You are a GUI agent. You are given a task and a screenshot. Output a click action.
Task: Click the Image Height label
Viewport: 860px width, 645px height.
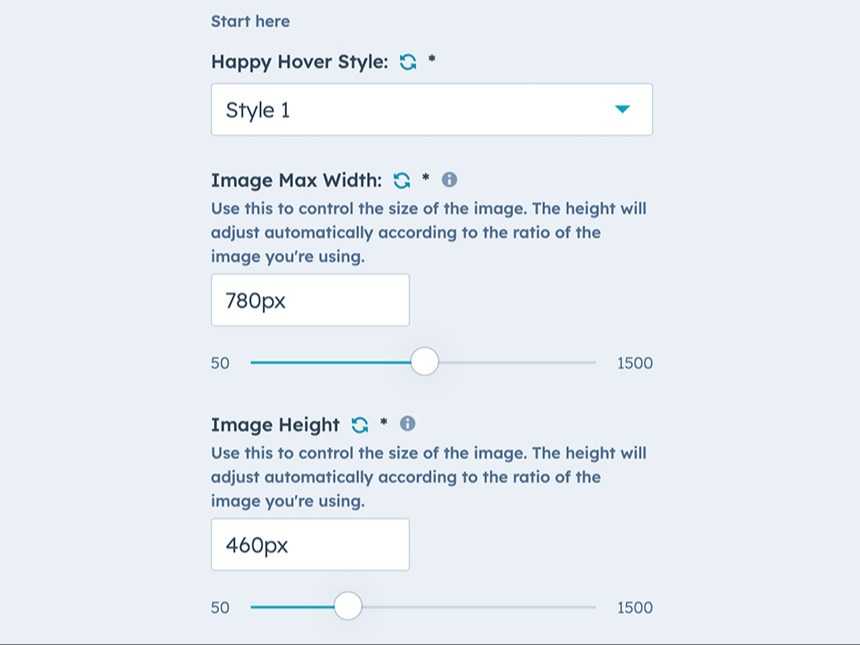(274, 424)
